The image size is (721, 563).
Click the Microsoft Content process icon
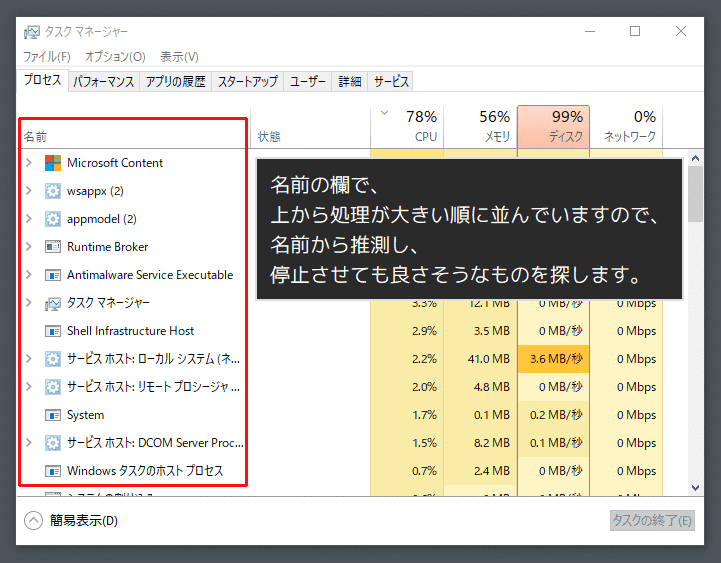(53, 163)
